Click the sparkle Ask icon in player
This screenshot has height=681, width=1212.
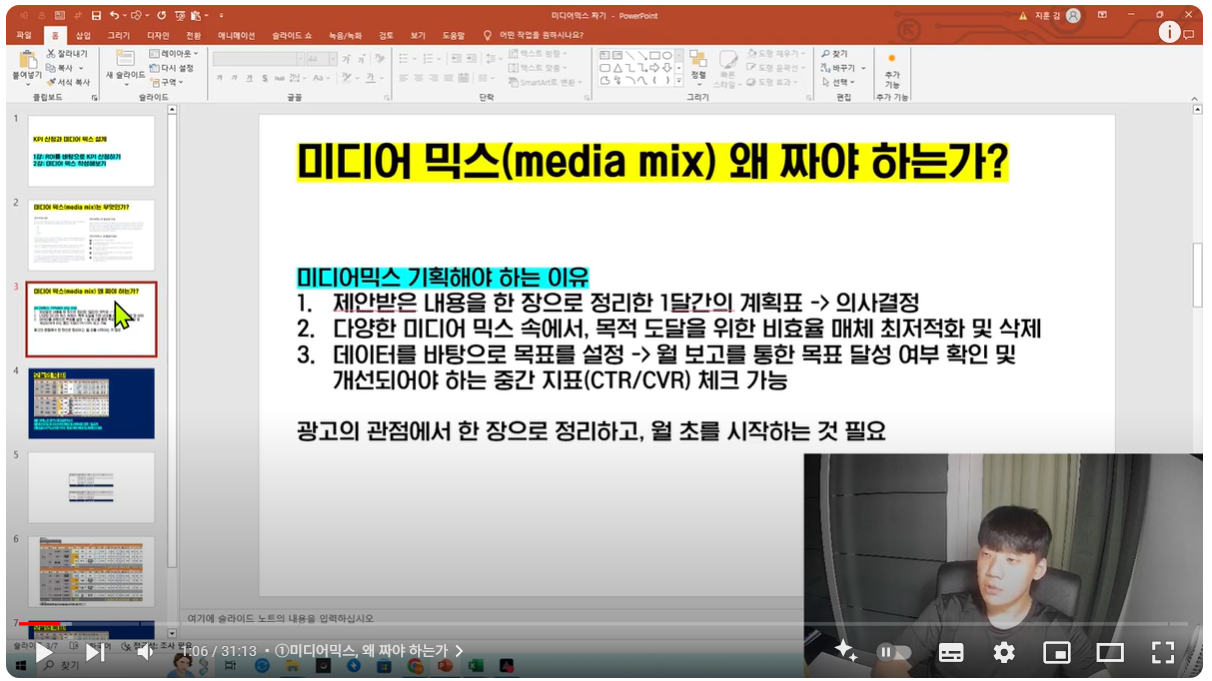(x=845, y=651)
